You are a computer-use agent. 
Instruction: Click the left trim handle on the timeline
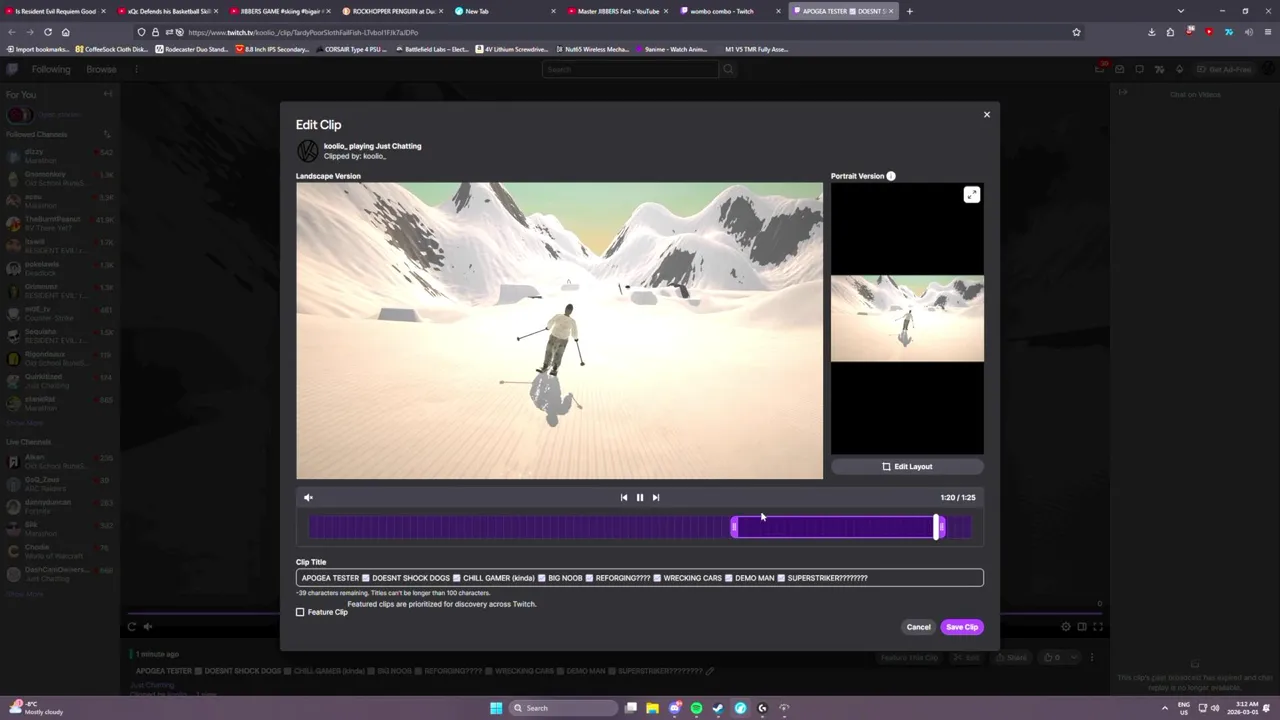point(734,527)
